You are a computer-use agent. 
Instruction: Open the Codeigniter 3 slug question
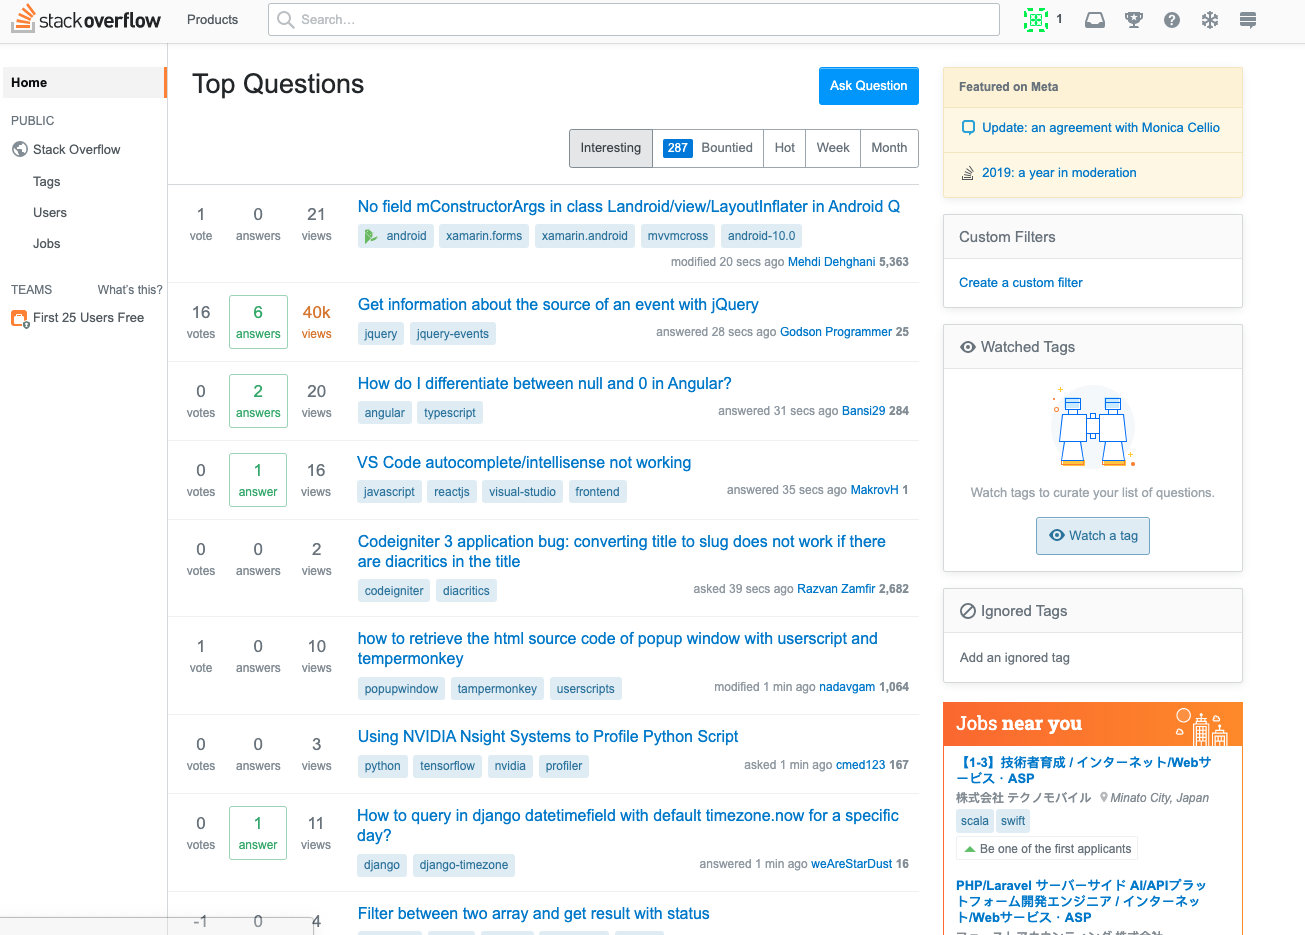point(621,552)
